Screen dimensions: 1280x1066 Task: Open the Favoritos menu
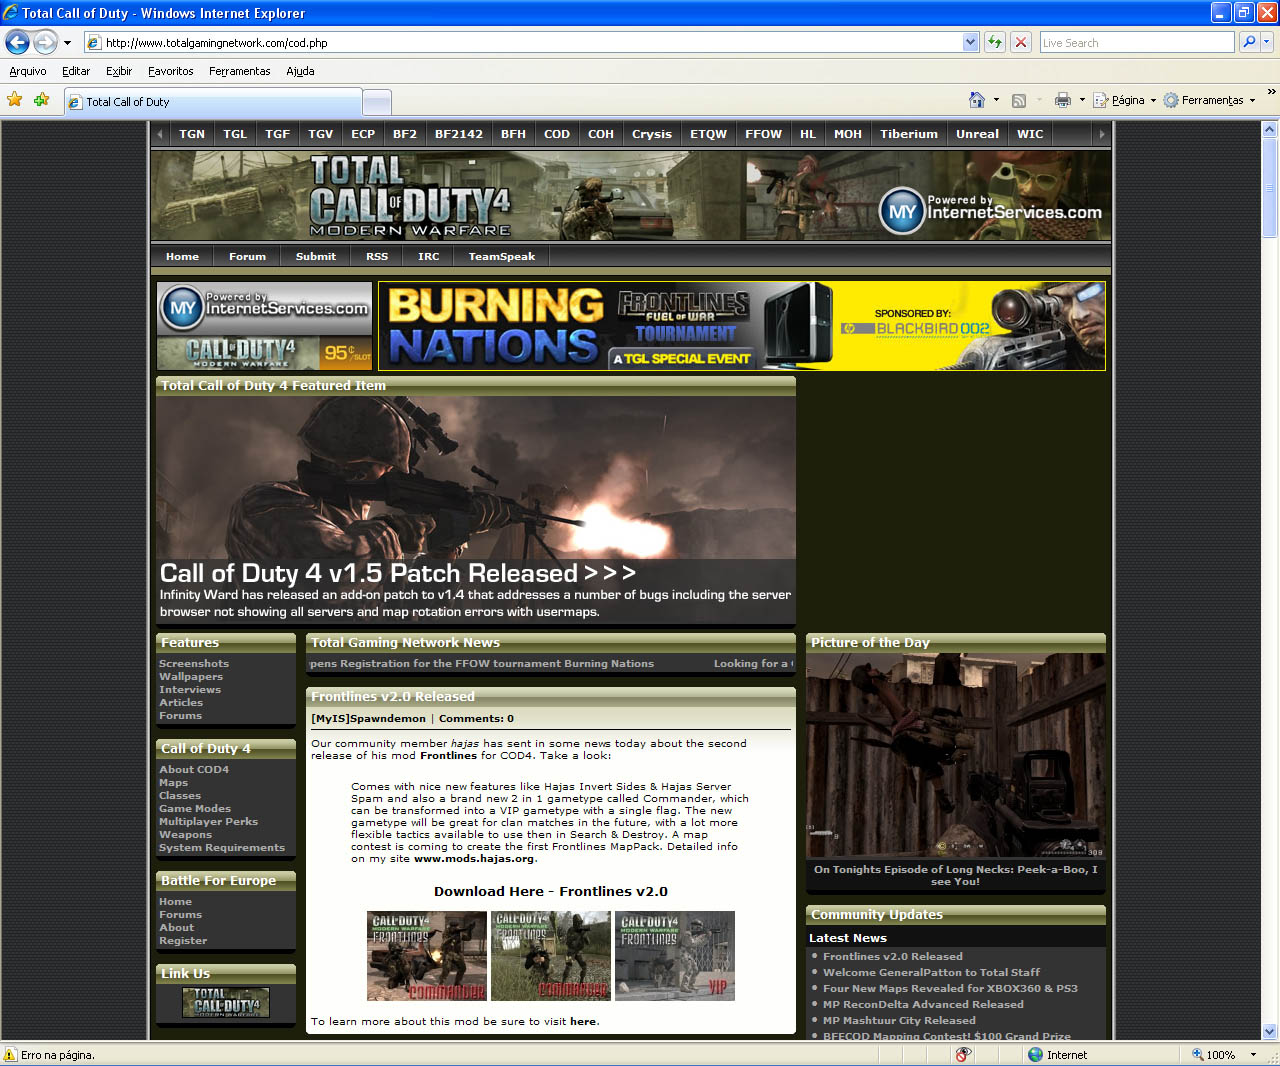click(170, 71)
